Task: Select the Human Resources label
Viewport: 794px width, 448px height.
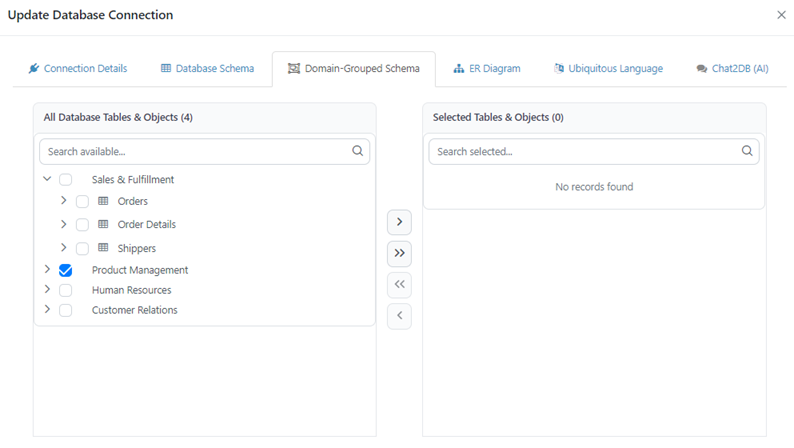Action: click(x=132, y=291)
